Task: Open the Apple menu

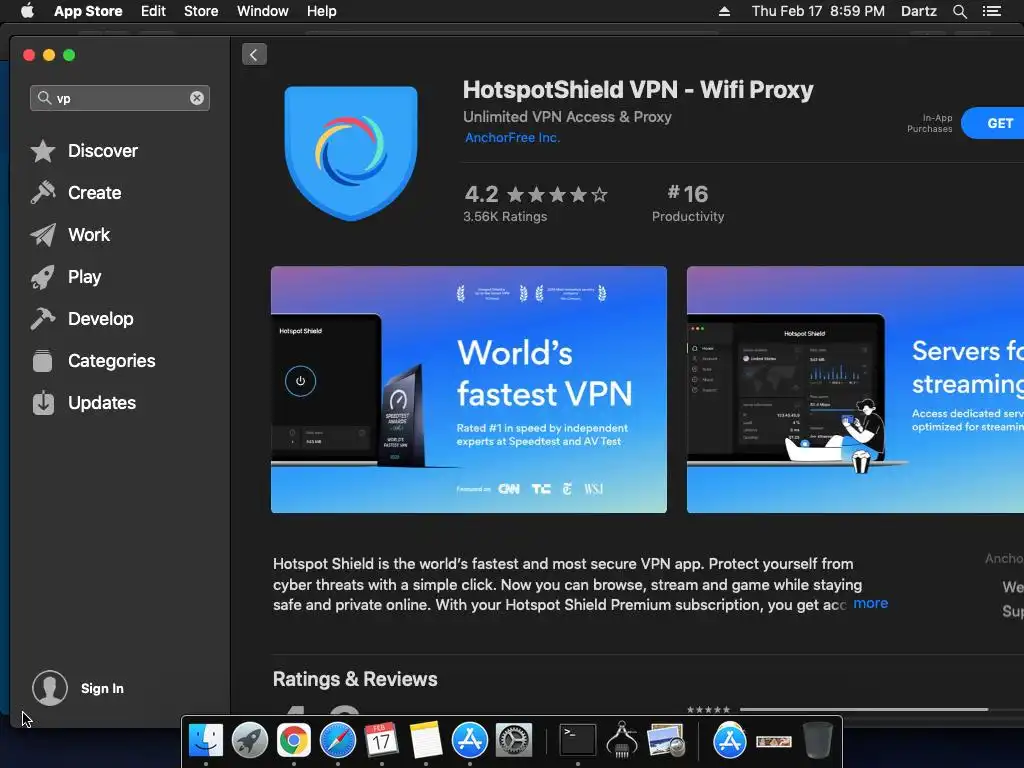Action: [x=27, y=11]
